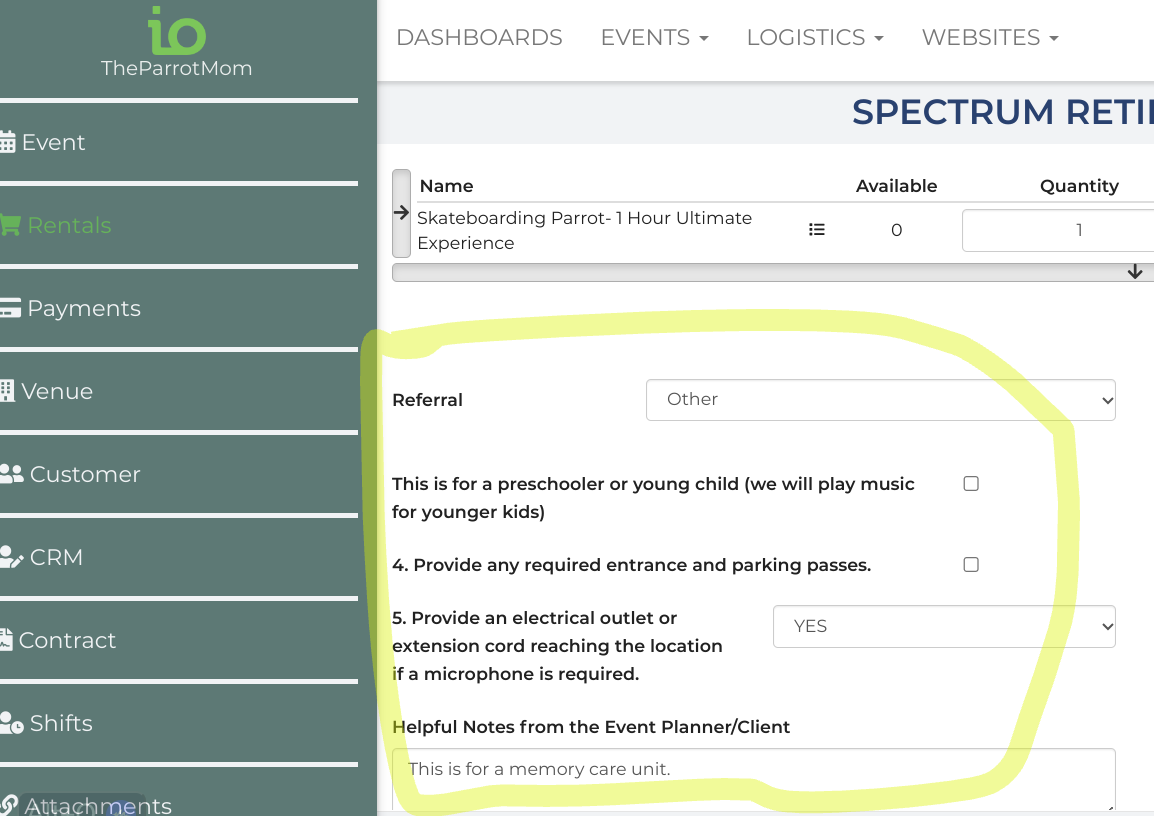The height and width of the screenshot is (816, 1154).
Task: Go to DASHBOARDS page
Action: coord(479,38)
